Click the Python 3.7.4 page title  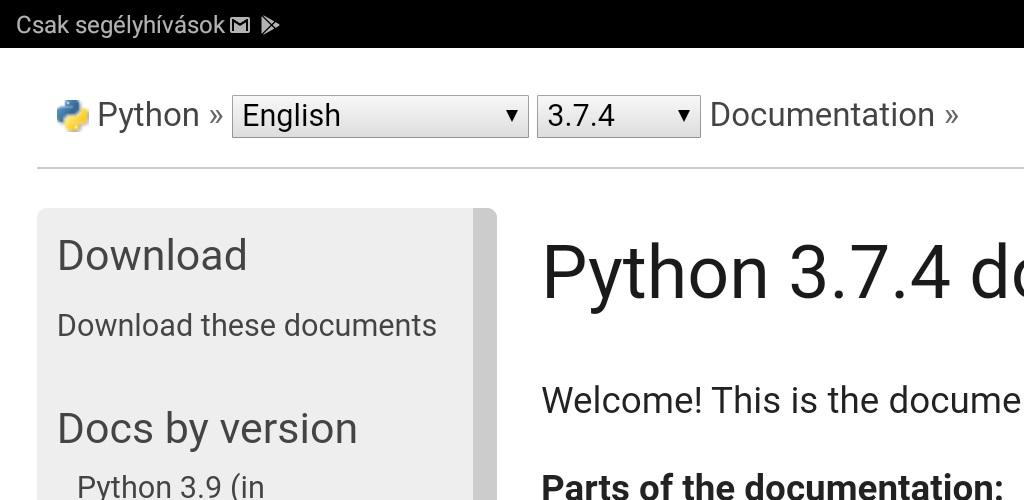pos(782,273)
